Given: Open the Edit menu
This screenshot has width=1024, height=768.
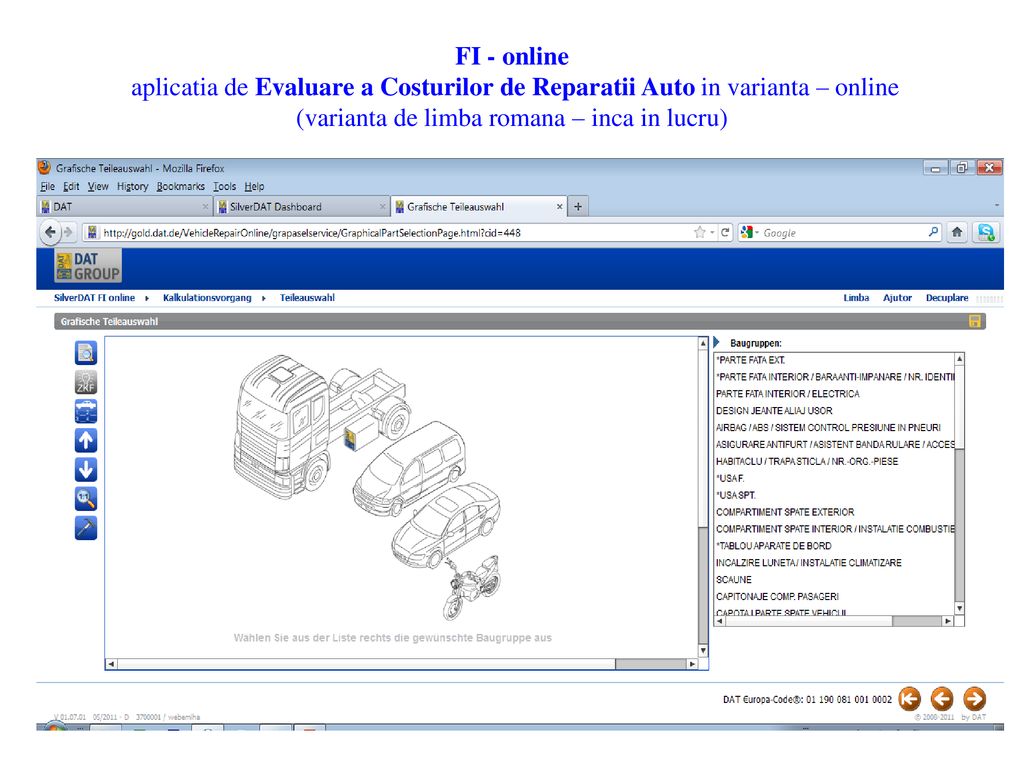Looking at the screenshot, I should (x=71, y=186).
